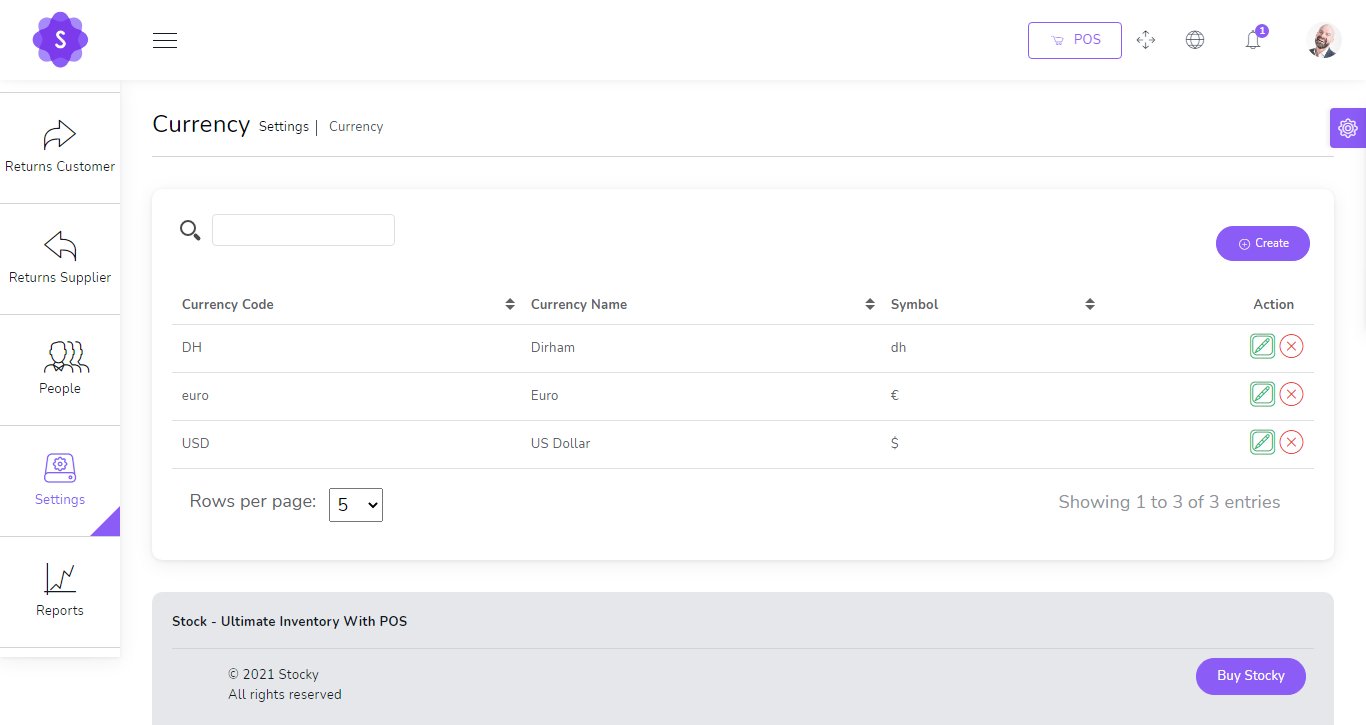1366x725 pixels.
Task: Open the POS screen
Action: click(1074, 40)
